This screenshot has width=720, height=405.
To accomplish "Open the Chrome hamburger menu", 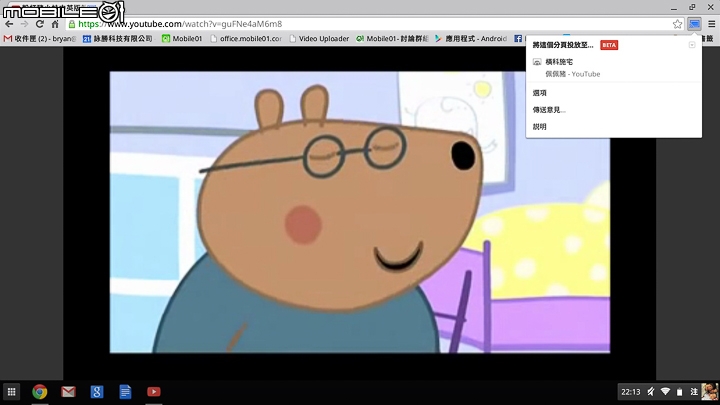I will point(711,24).
